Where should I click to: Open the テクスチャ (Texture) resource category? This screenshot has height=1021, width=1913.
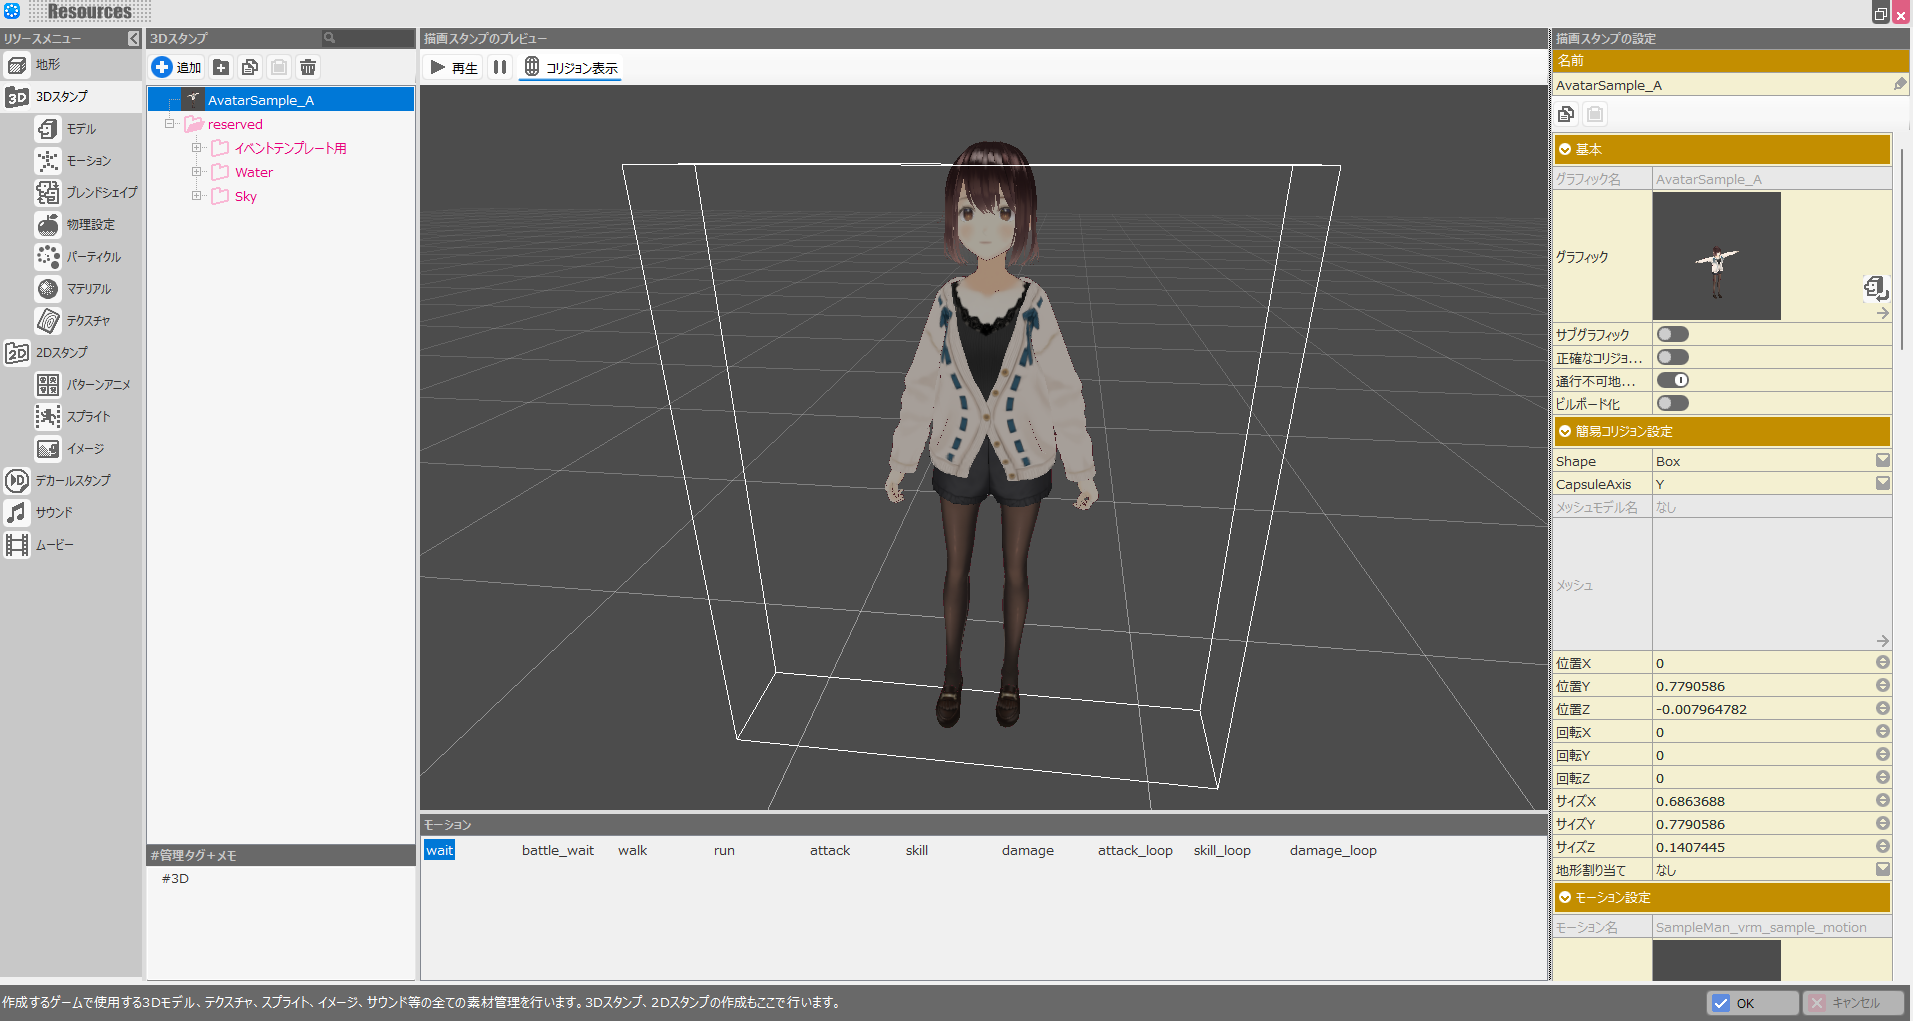(x=47, y=320)
